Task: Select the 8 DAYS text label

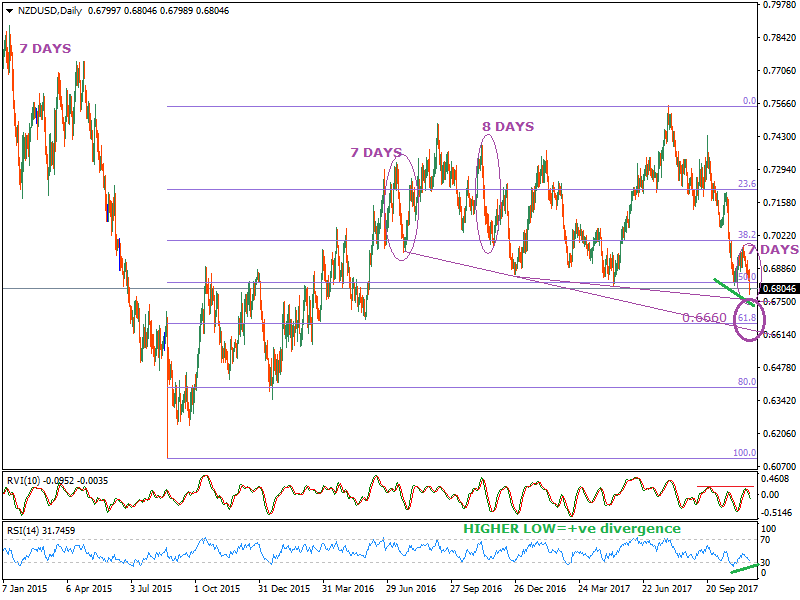Action: coord(508,127)
